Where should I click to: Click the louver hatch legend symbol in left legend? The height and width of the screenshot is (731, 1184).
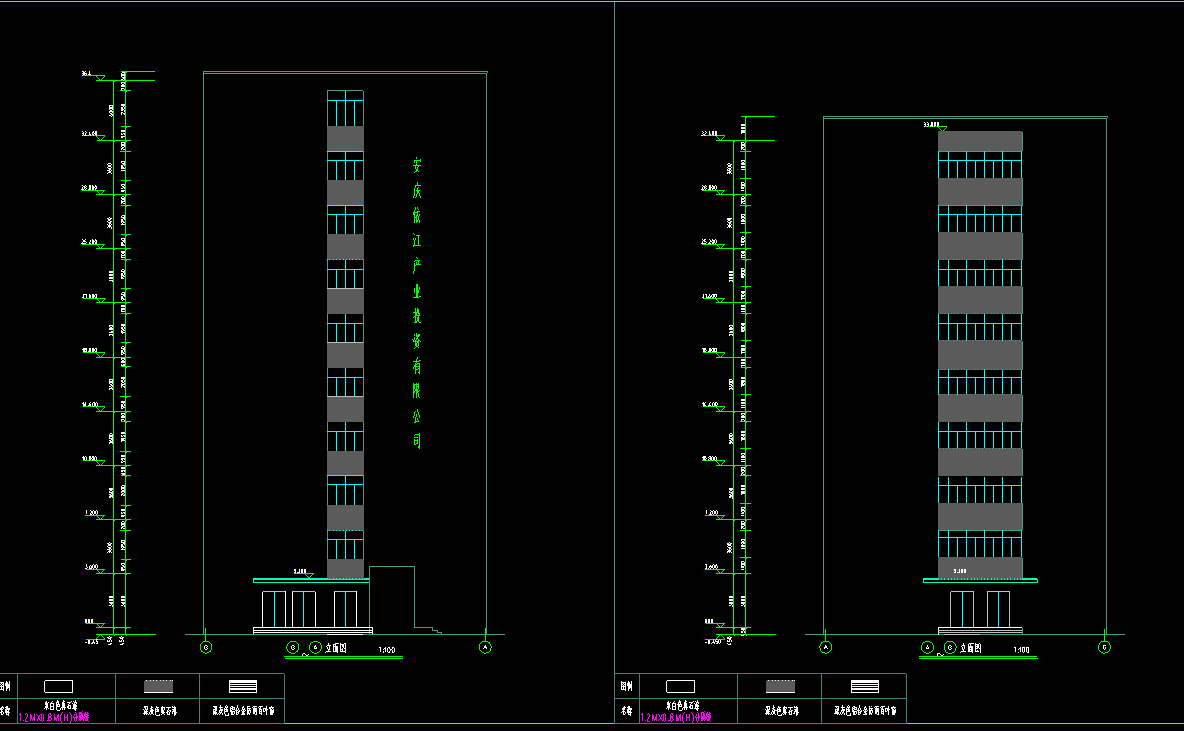pyautogui.click(x=243, y=687)
